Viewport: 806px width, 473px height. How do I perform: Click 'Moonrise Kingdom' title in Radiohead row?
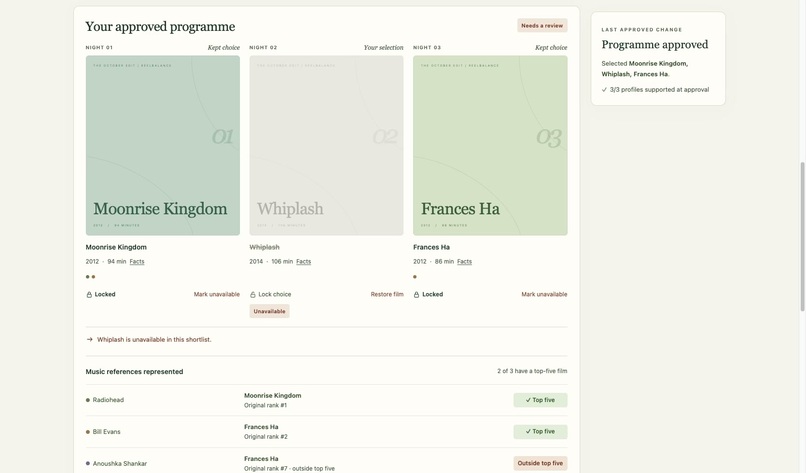[x=272, y=396]
